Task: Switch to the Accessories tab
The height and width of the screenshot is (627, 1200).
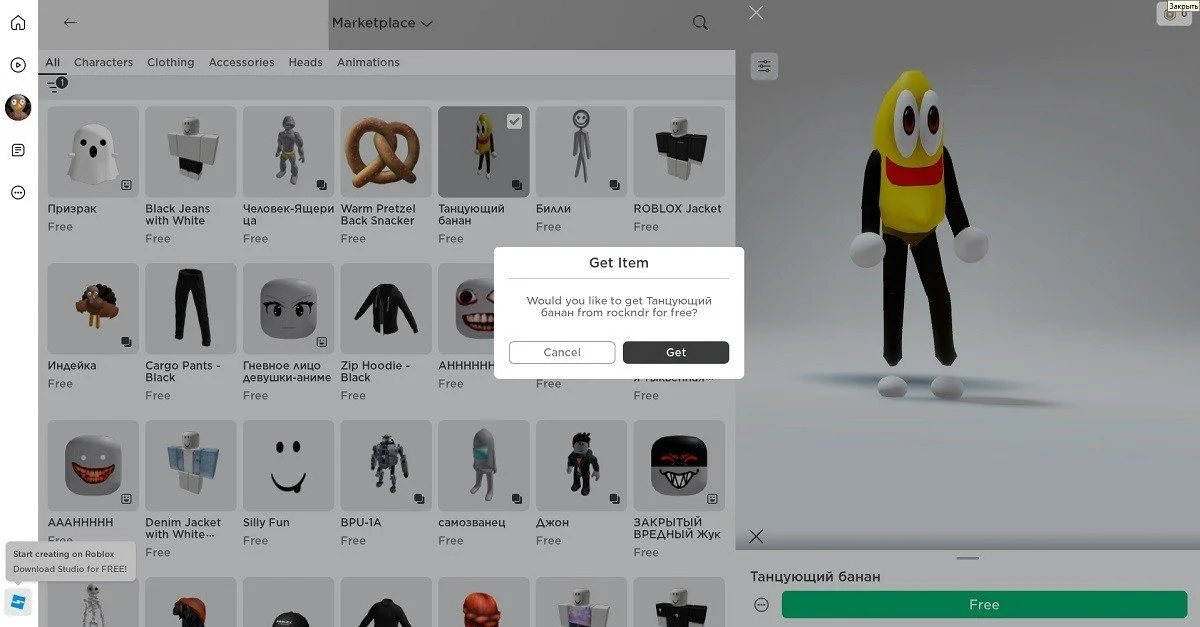Action: point(241,62)
